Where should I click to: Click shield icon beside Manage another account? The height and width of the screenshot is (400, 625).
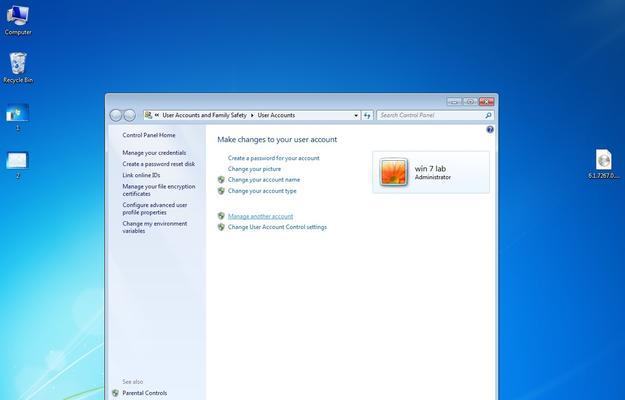pos(221,216)
